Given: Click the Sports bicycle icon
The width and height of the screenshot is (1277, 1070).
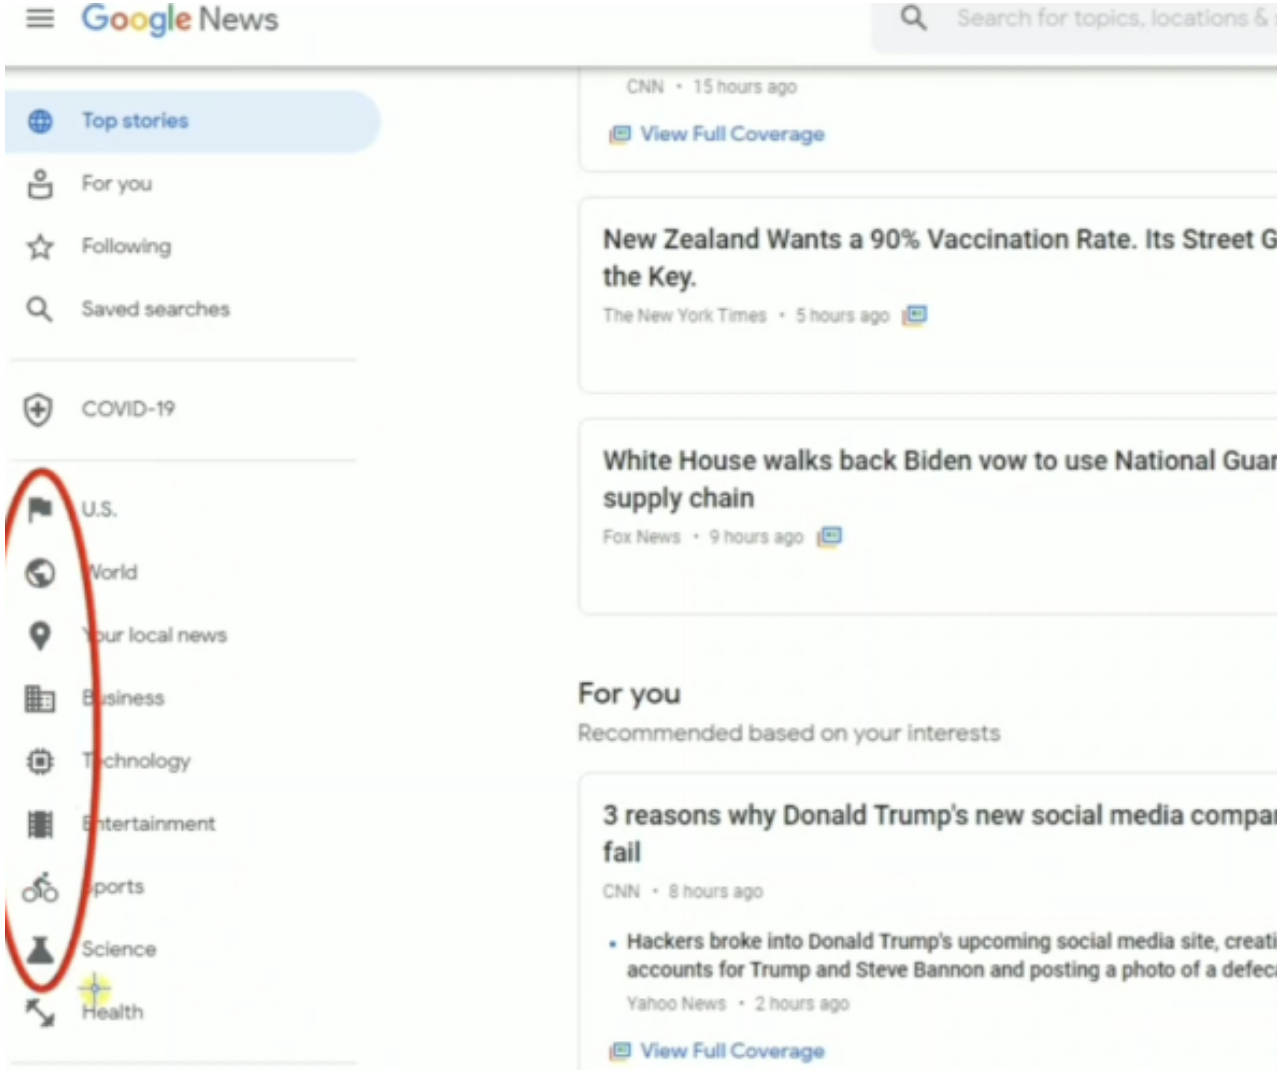Looking at the screenshot, I should [x=40, y=887].
